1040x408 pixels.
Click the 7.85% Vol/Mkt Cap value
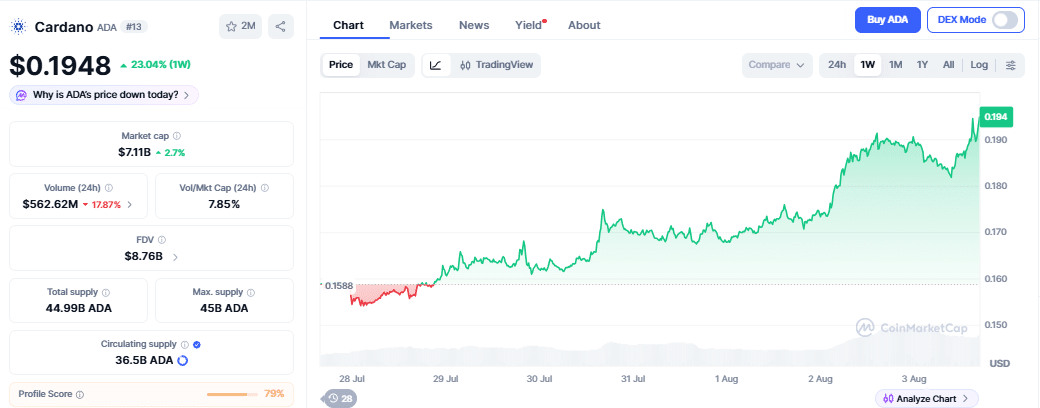coord(224,204)
